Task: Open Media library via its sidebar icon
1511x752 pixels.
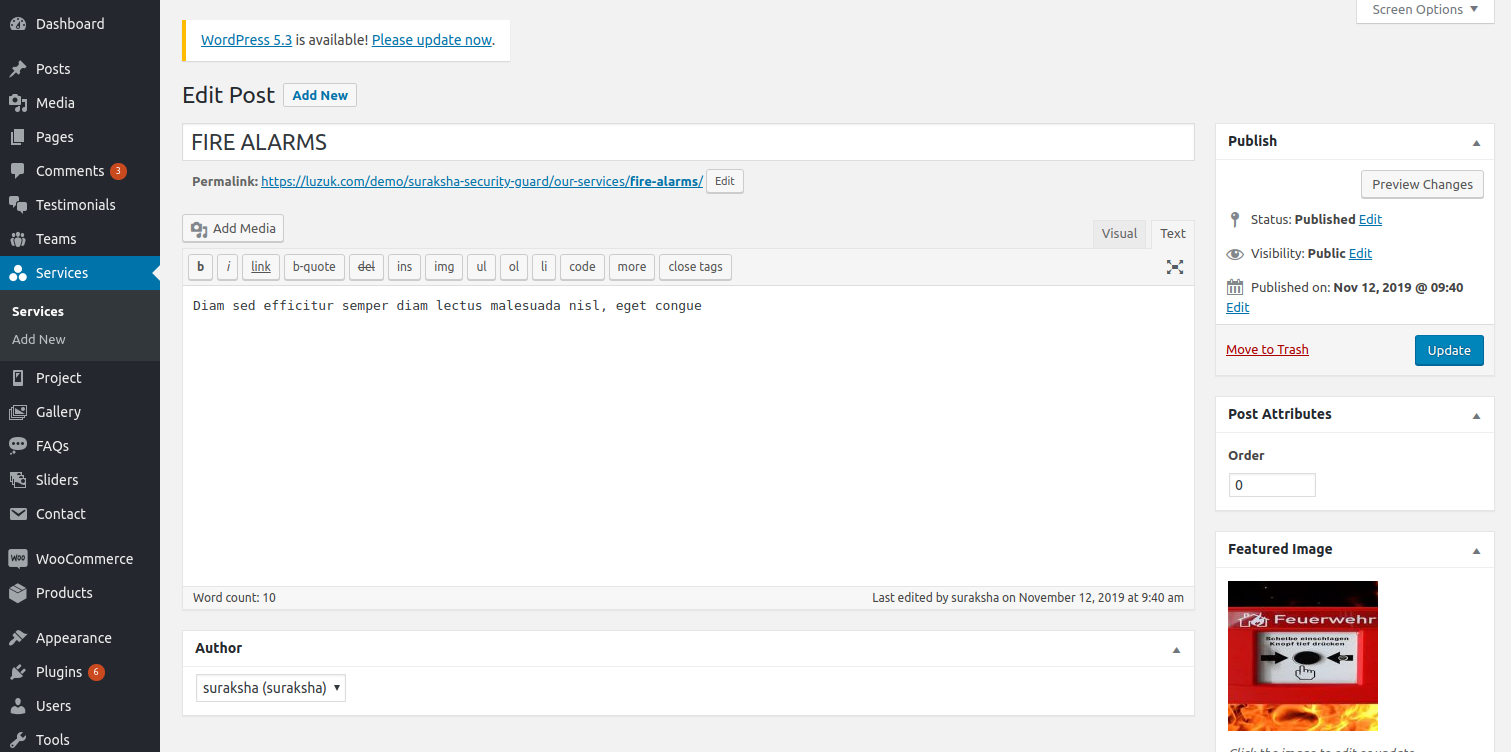Action: point(18,103)
